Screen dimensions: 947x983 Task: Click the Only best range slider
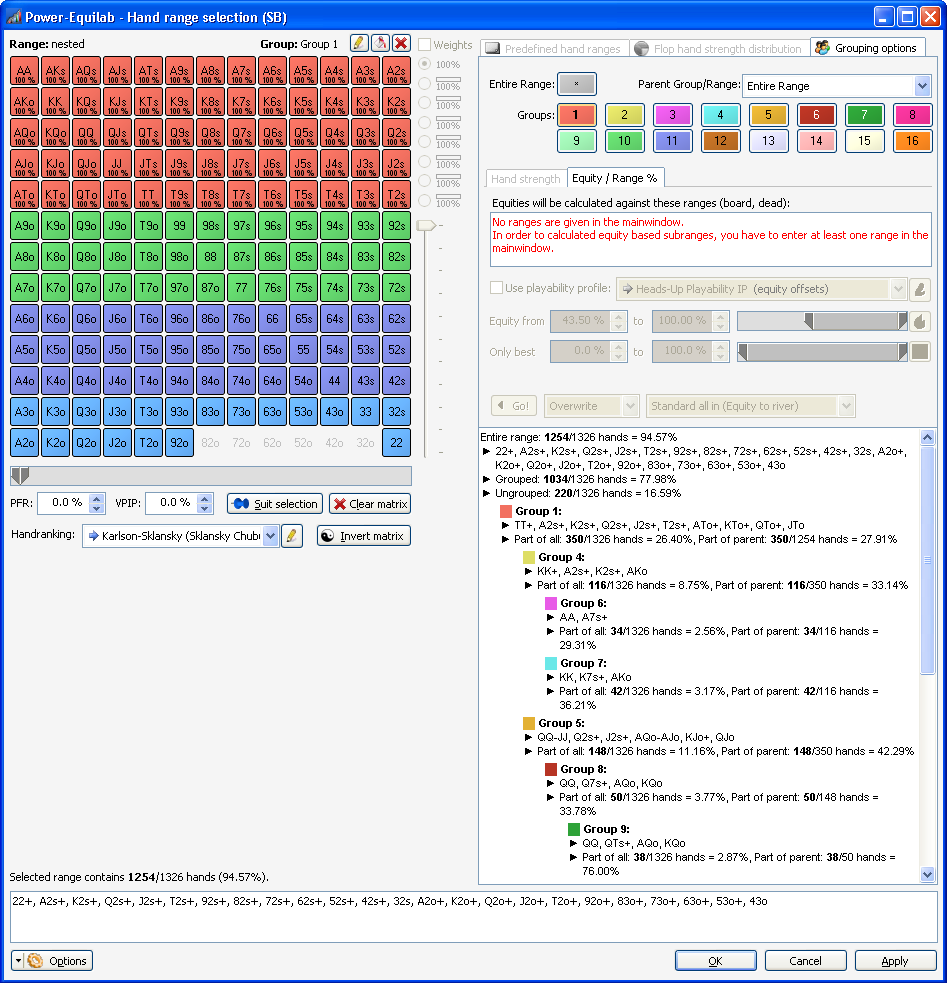[822, 352]
